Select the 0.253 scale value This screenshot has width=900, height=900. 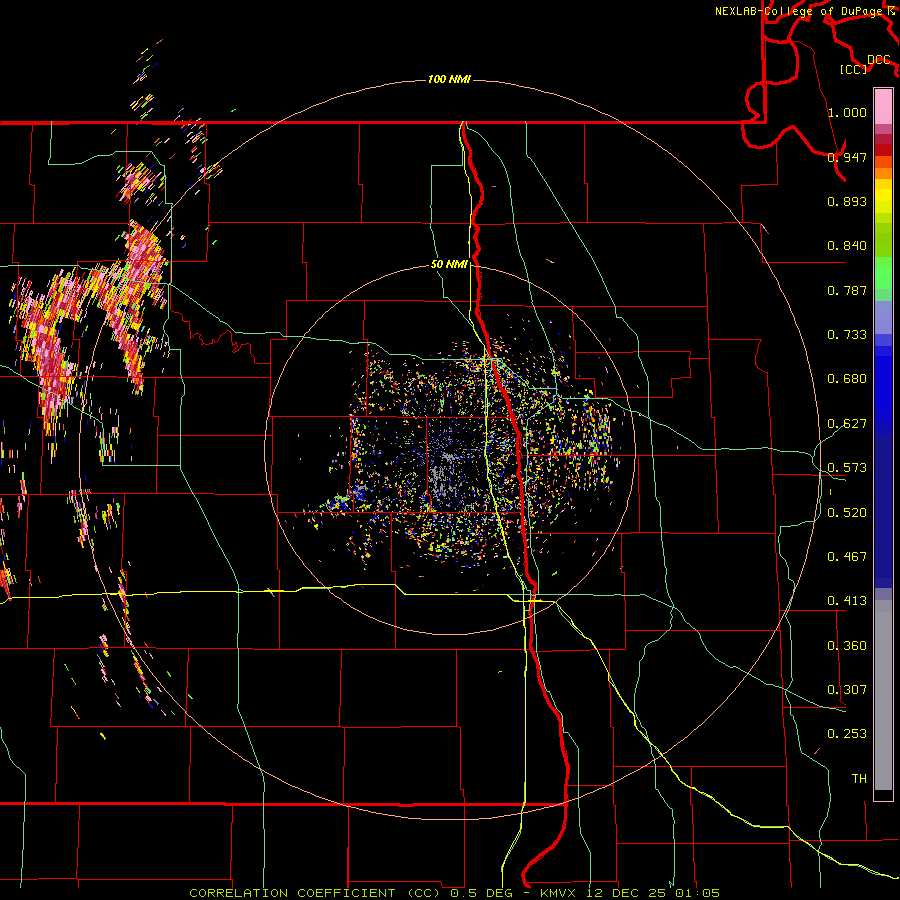pos(847,734)
